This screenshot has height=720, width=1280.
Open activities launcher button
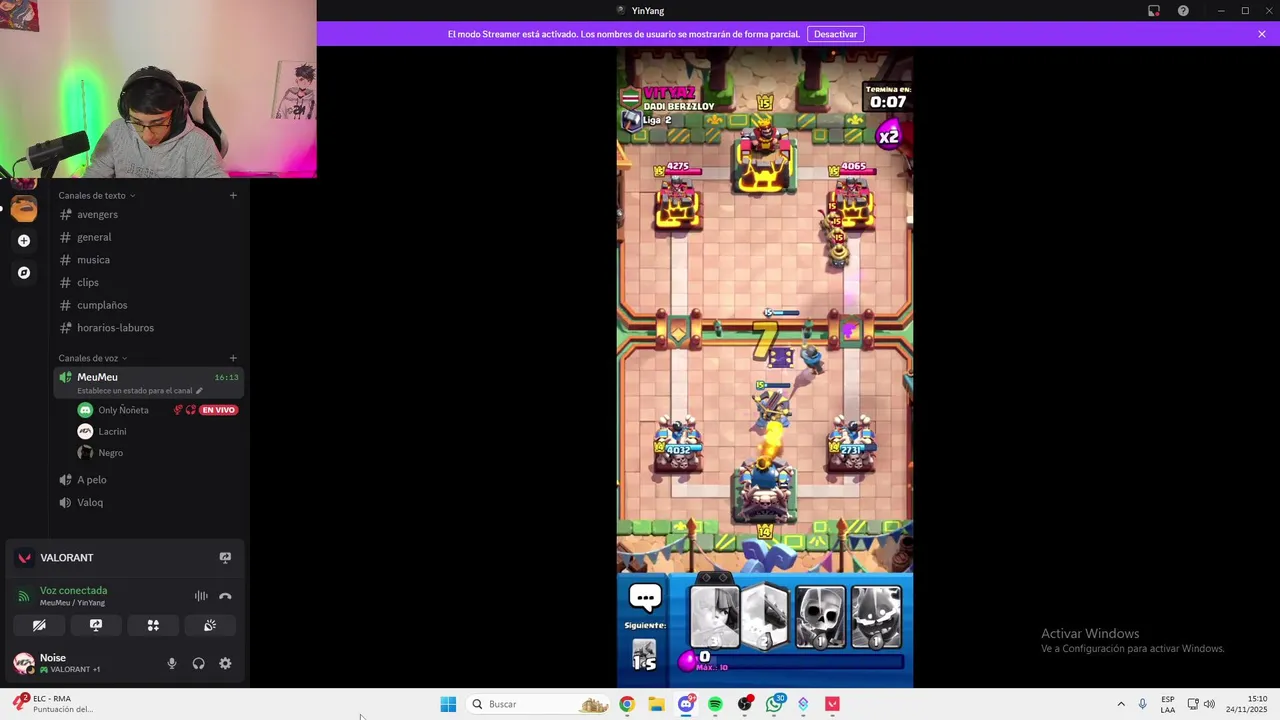click(153, 625)
